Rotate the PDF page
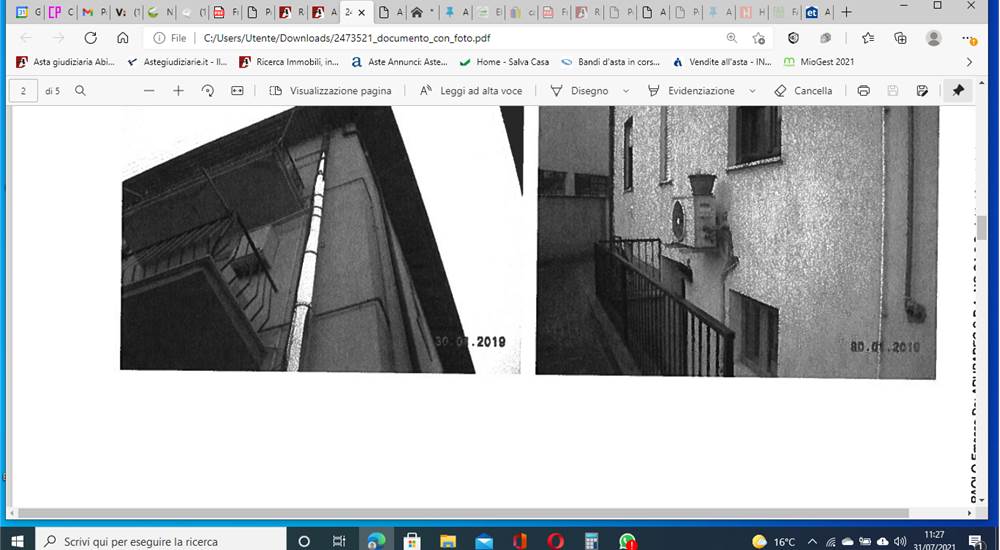The image size is (1000, 550). pos(207,91)
